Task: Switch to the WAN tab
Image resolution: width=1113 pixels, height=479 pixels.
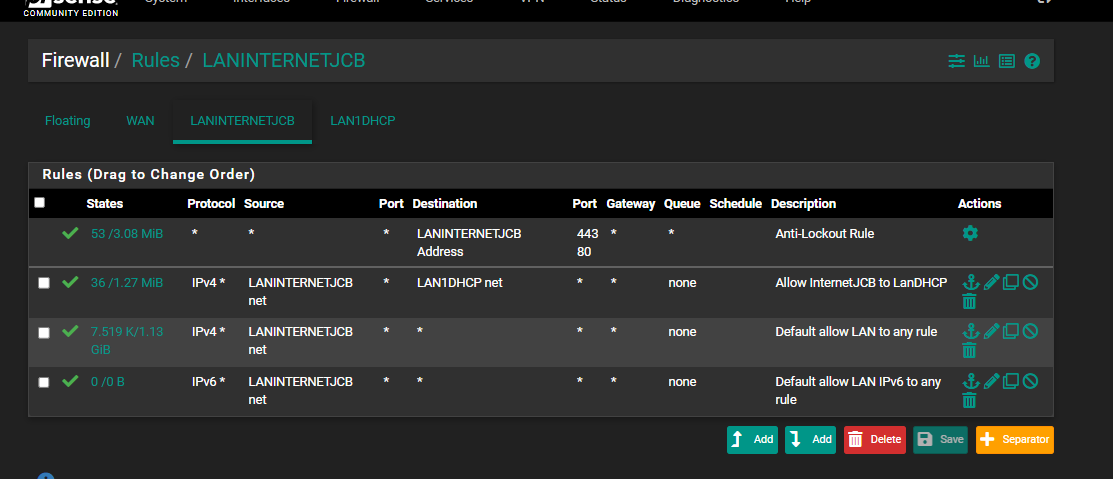Action: tap(141, 121)
